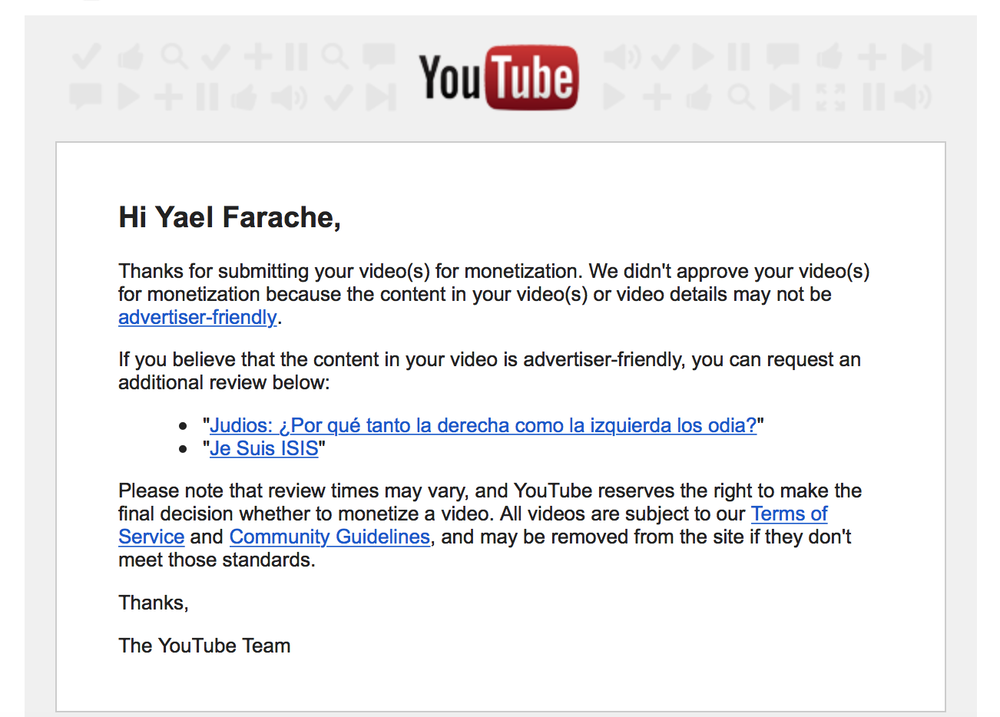Click the play icon between comment bubble and plus icons

click(x=129, y=96)
